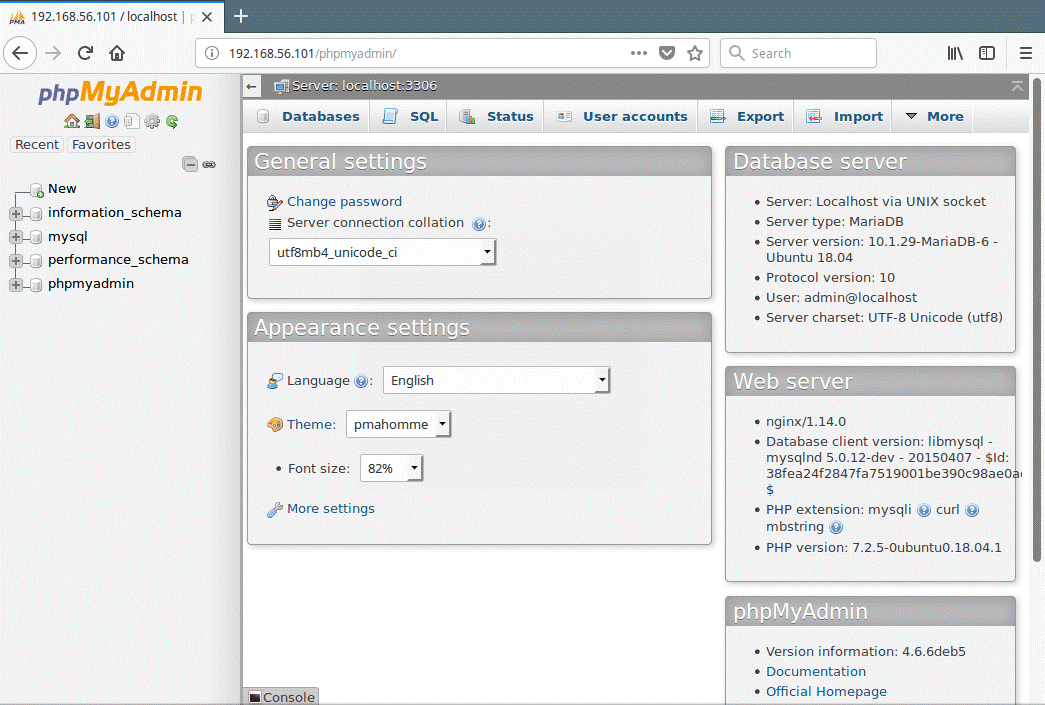Viewport: 1045px width, 705px height.
Task: Open phpMyAdmin documentation blue question icon in sidebar
Action: (x=112, y=121)
